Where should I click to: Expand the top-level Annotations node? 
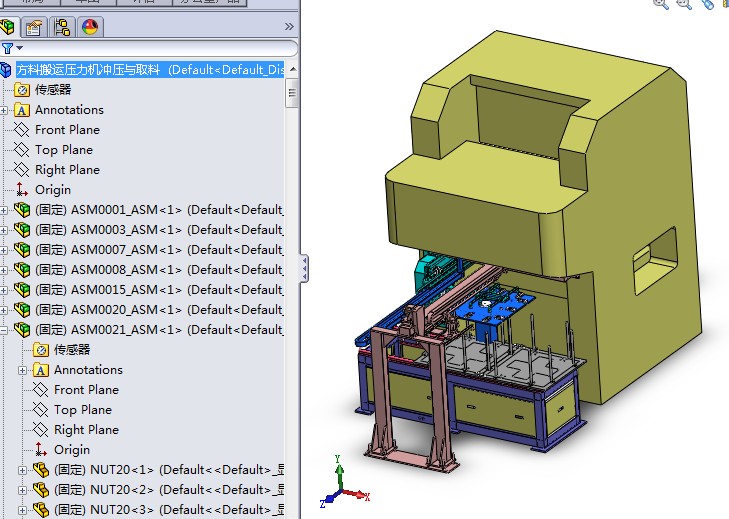[4, 110]
